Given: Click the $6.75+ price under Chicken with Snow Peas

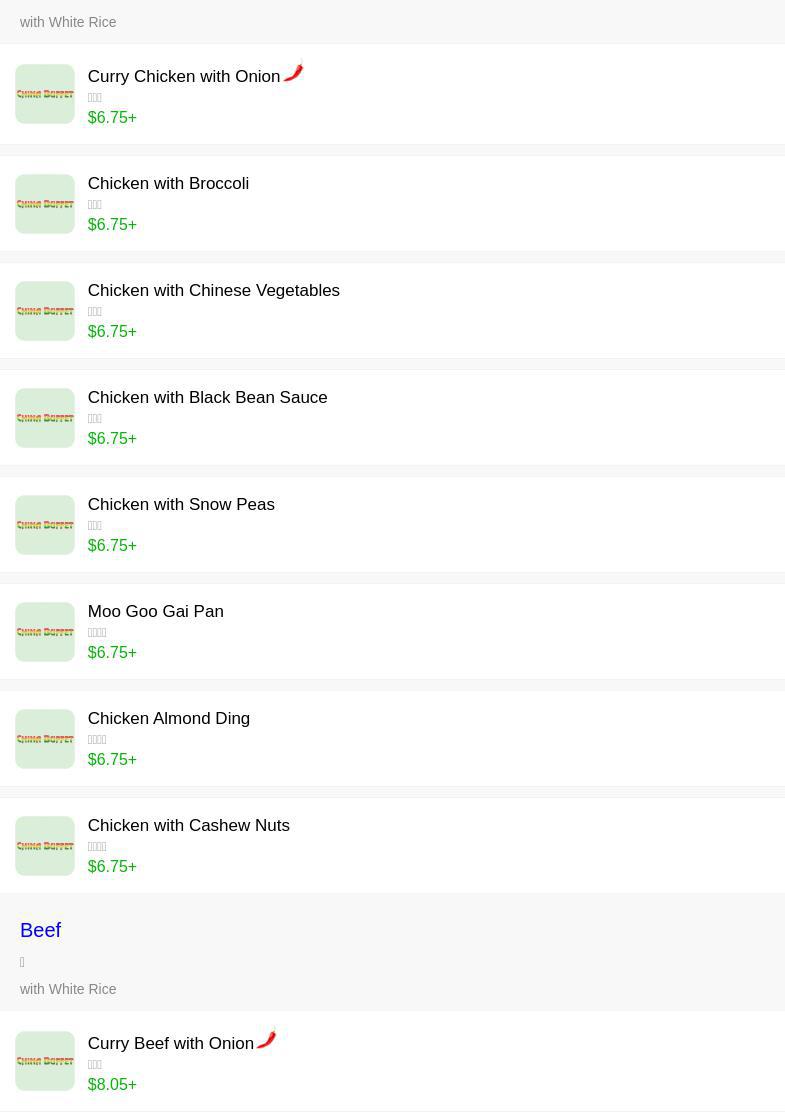Looking at the screenshot, I should coord(112,546).
